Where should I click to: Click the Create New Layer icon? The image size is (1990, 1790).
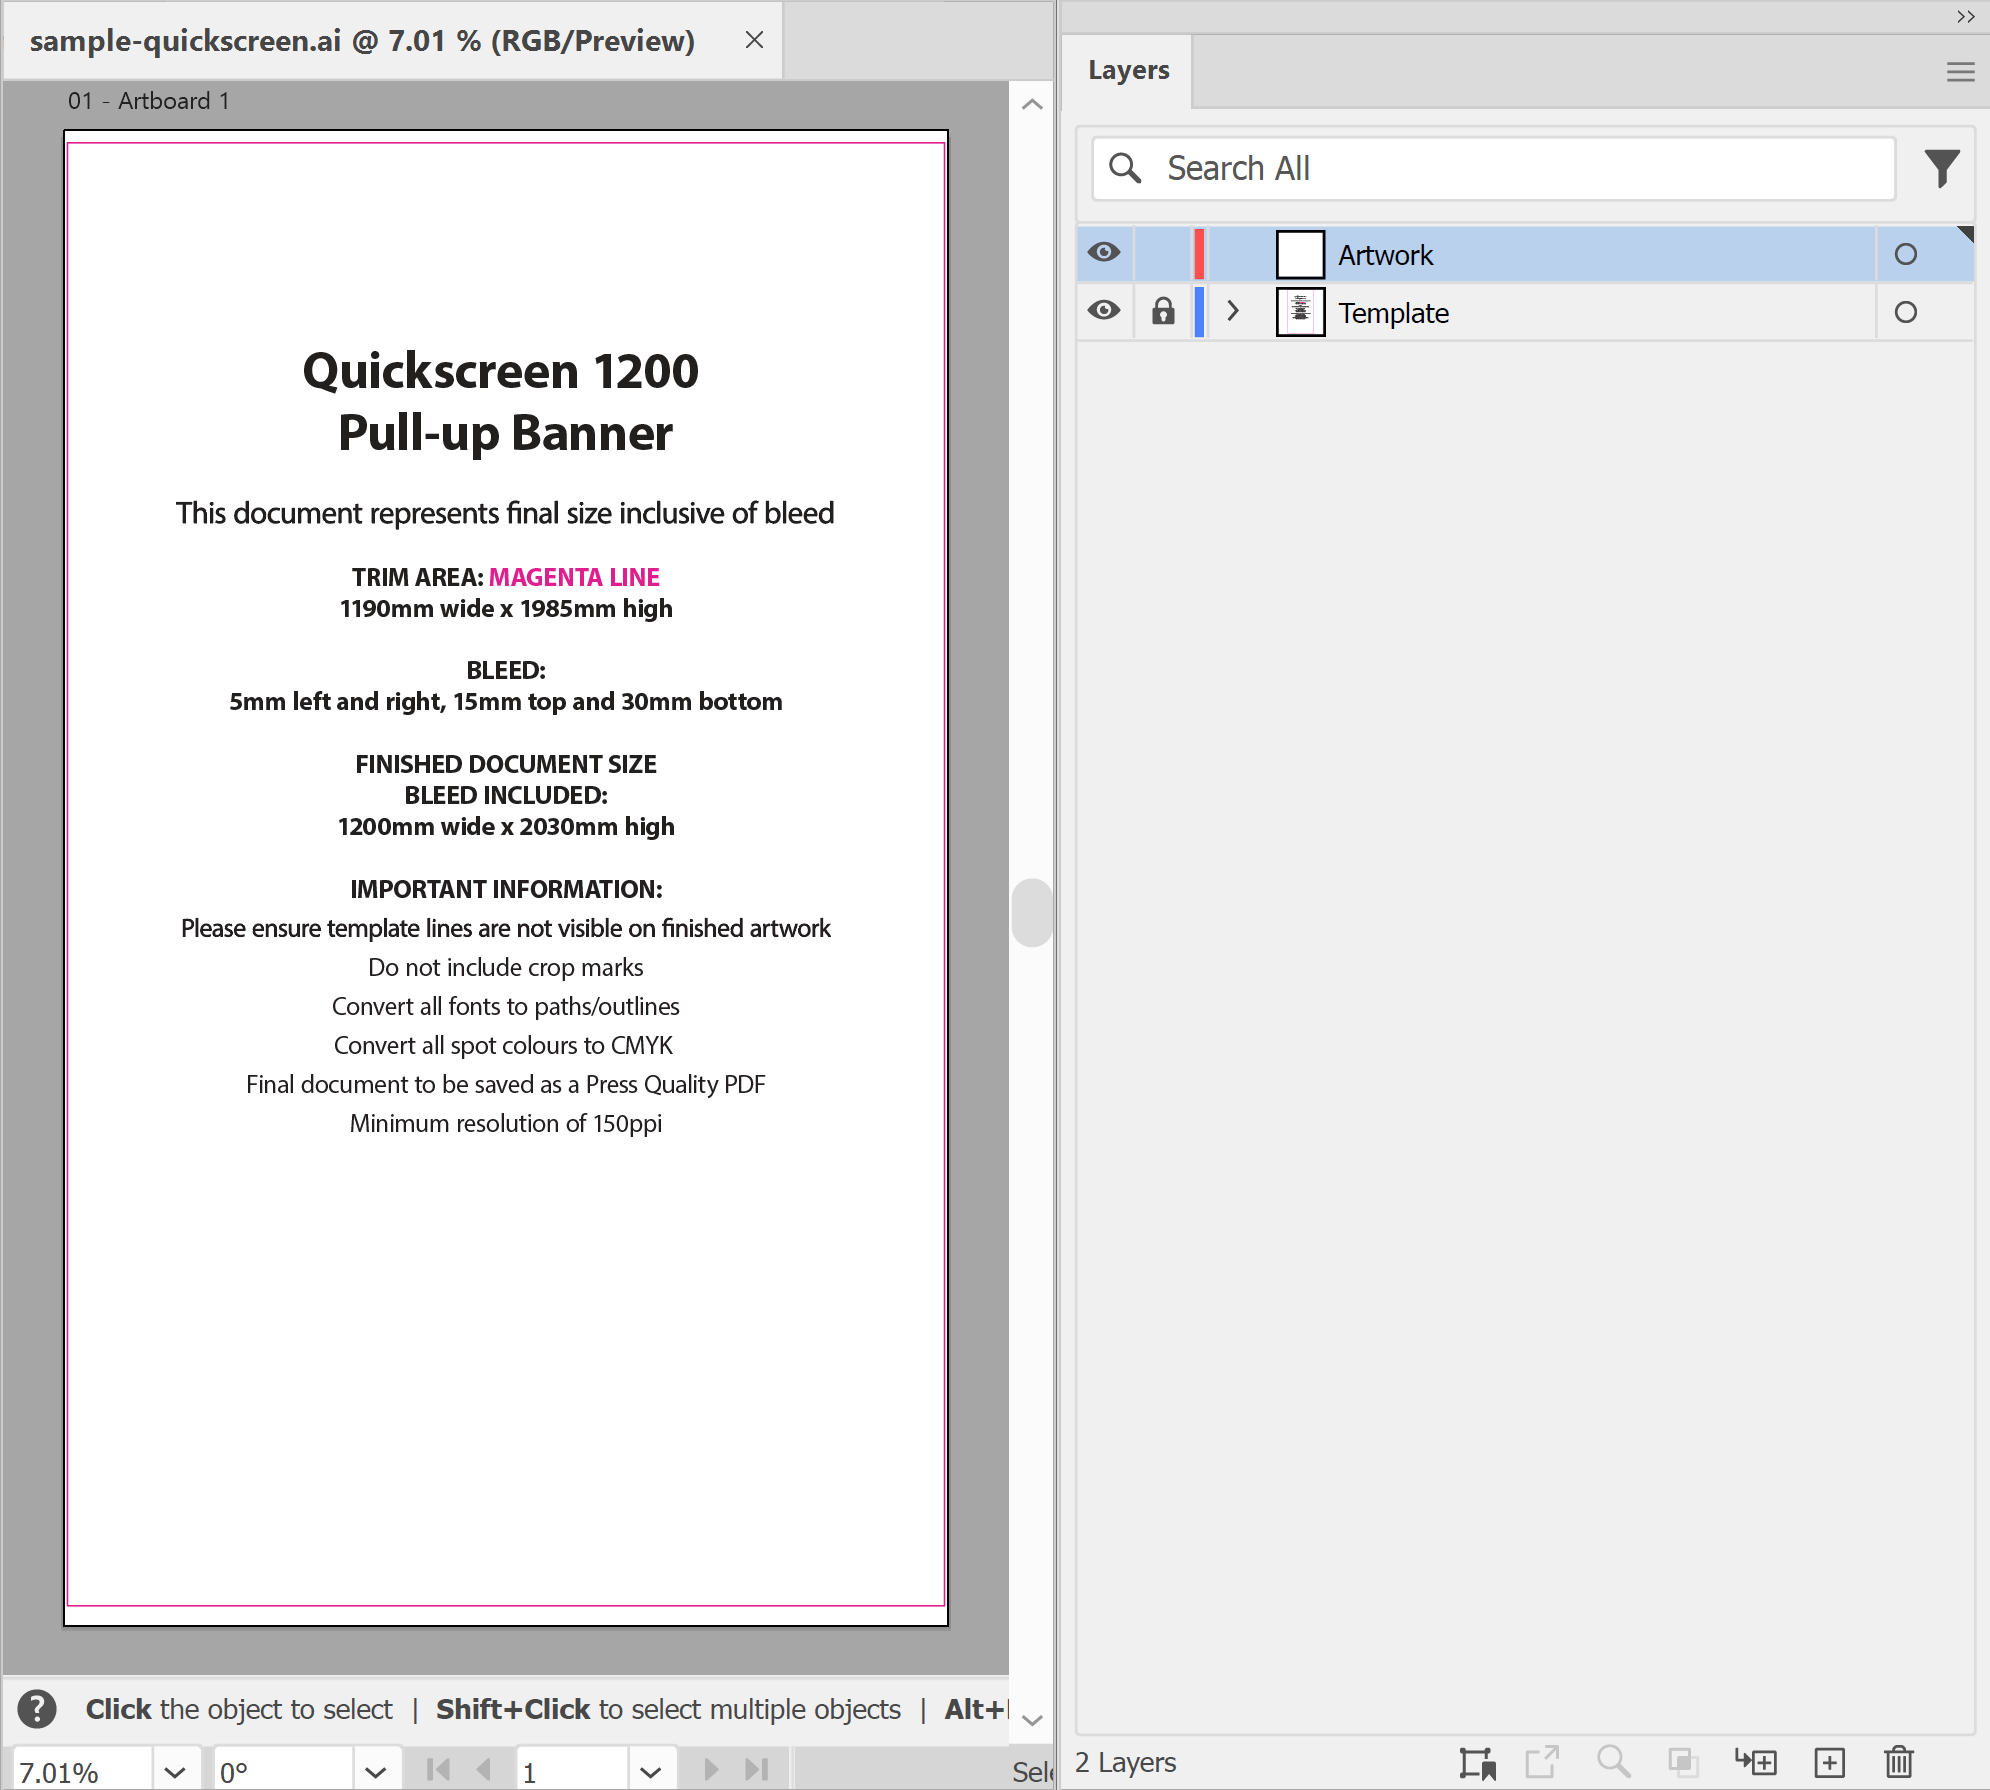1829,1762
